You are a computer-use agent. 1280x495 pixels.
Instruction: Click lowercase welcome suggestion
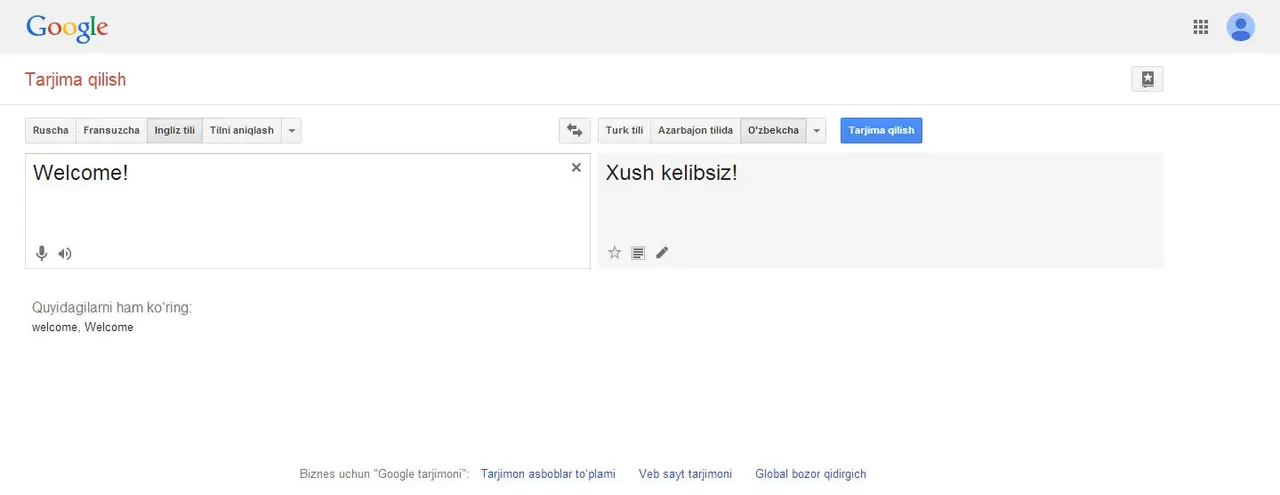pyautogui.click(x=54, y=328)
